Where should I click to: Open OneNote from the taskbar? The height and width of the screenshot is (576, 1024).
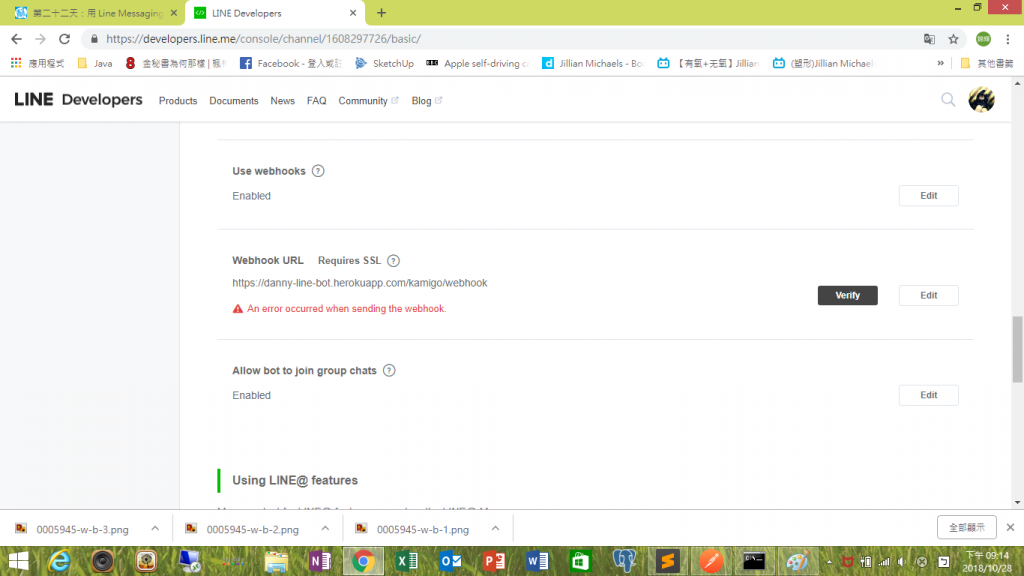point(320,561)
